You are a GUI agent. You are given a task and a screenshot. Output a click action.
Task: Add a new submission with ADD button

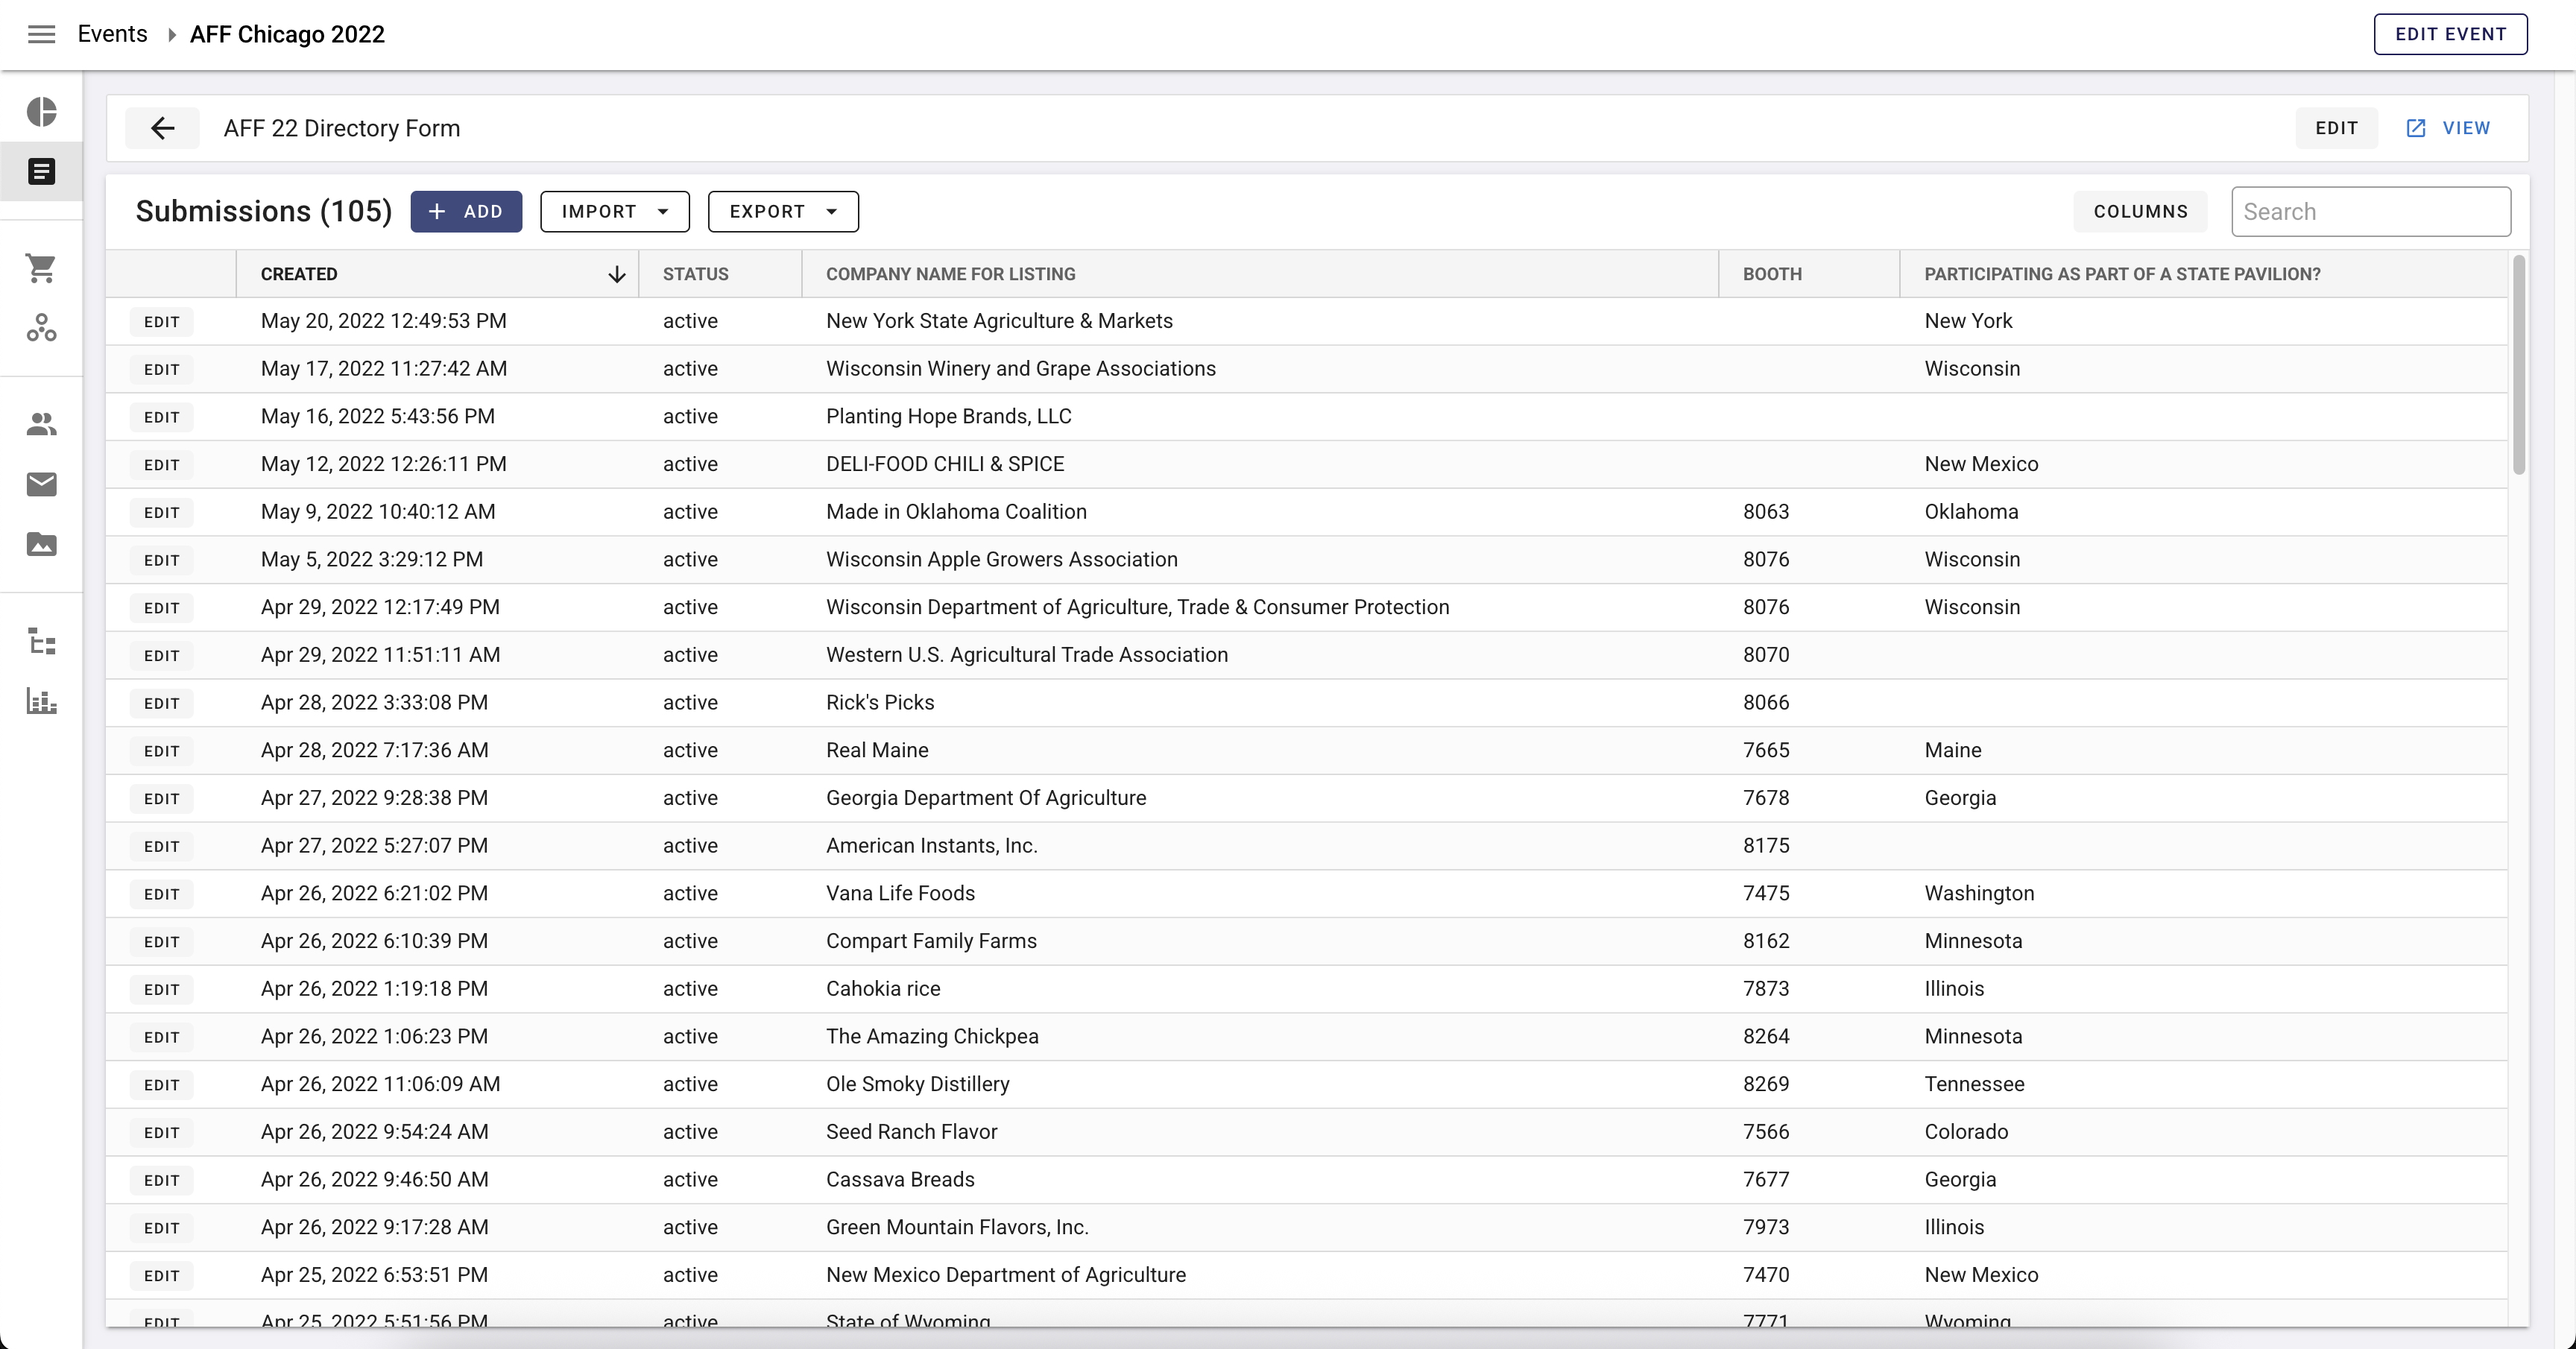coord(466,211)
